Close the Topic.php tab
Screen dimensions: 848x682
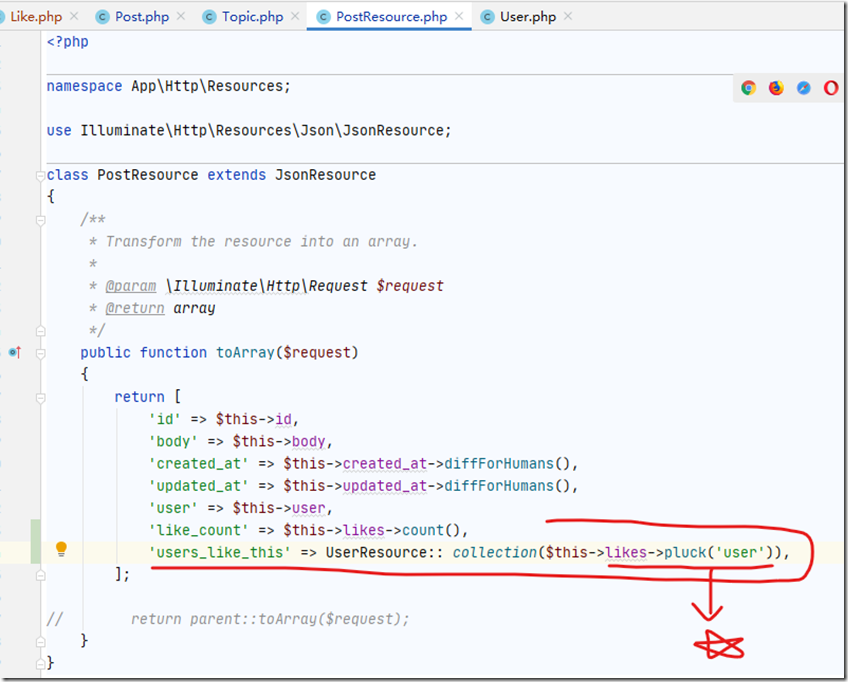(x=295, y=16)
